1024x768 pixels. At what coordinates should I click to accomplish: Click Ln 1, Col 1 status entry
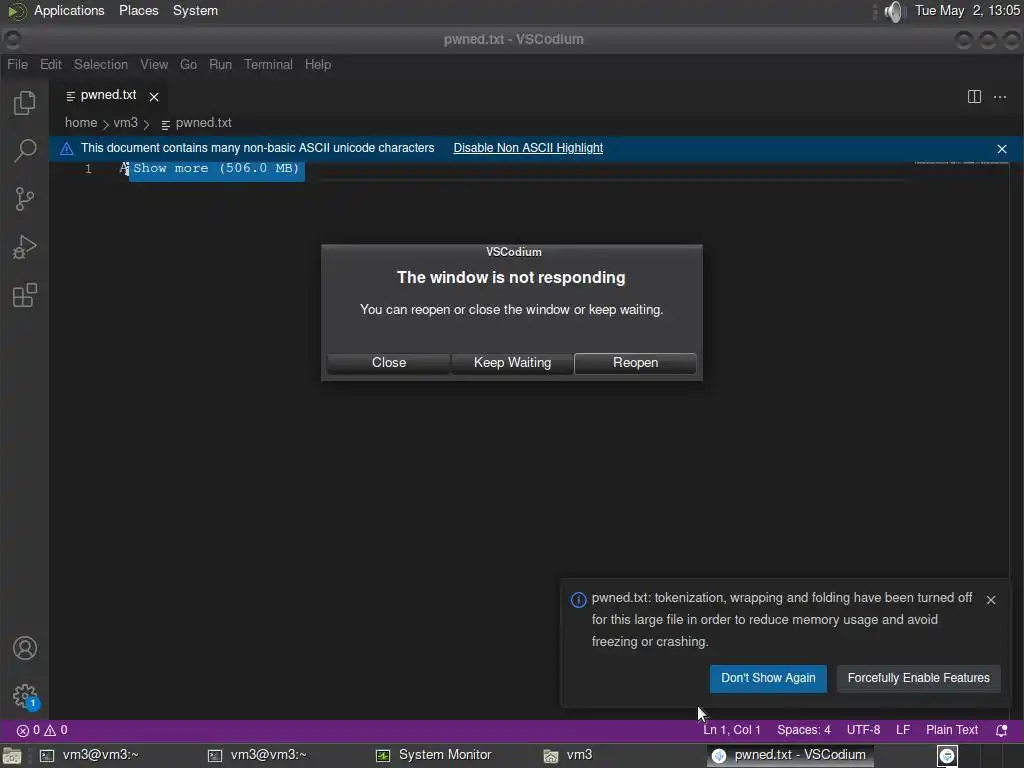[731, 730]
